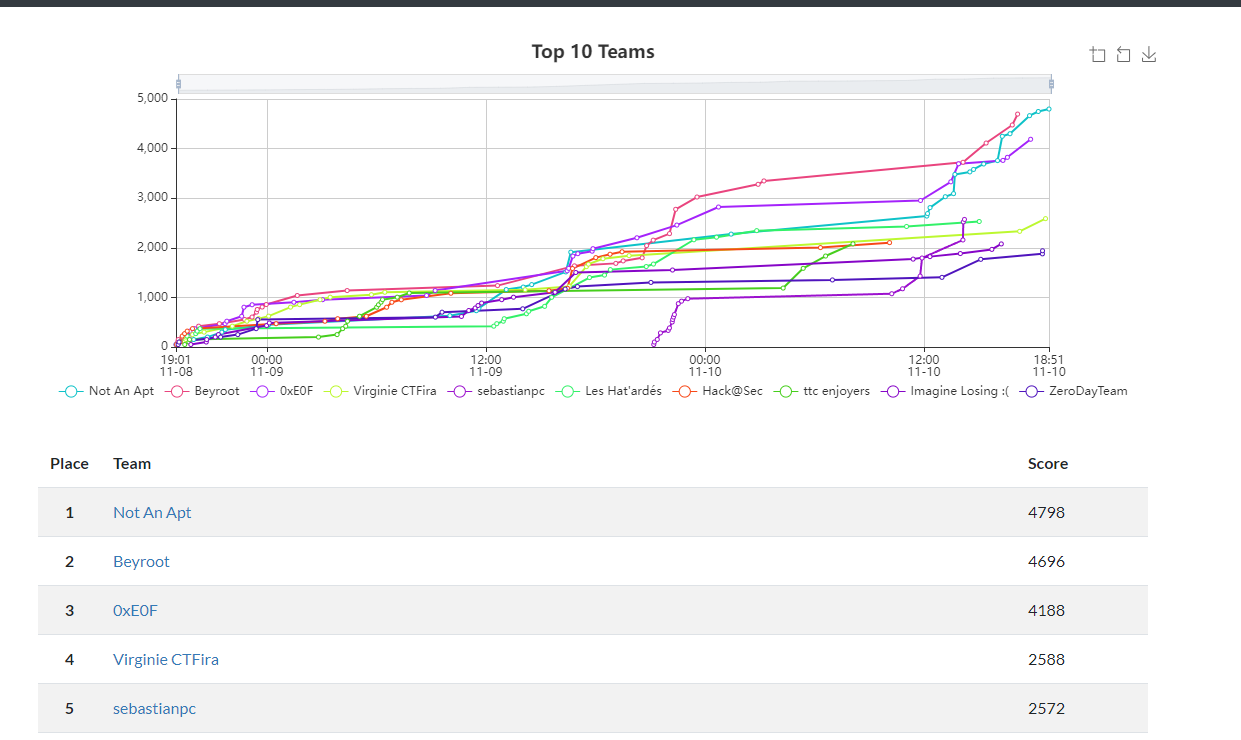The width and height of the screenshot is (1241, 740).
Task: Open Not An Apt team link
Action: 152,512
